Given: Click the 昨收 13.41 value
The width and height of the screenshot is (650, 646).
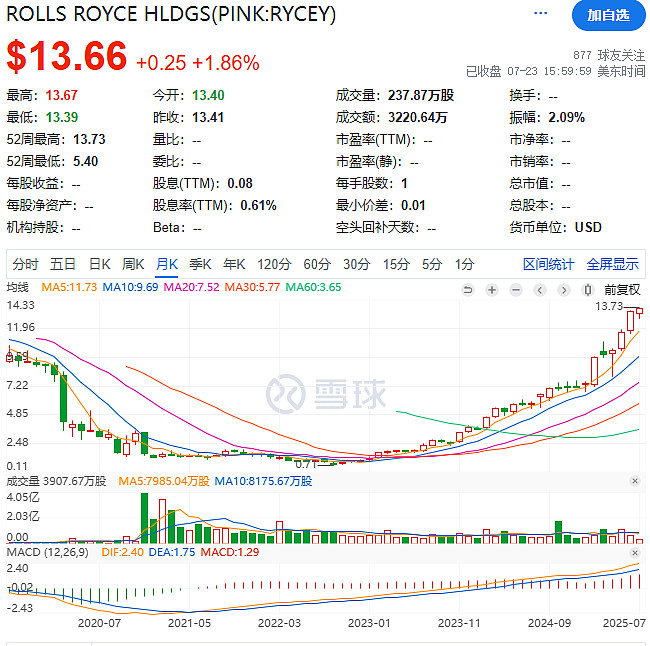Looking at the screenshot, I should pos(208,117).
